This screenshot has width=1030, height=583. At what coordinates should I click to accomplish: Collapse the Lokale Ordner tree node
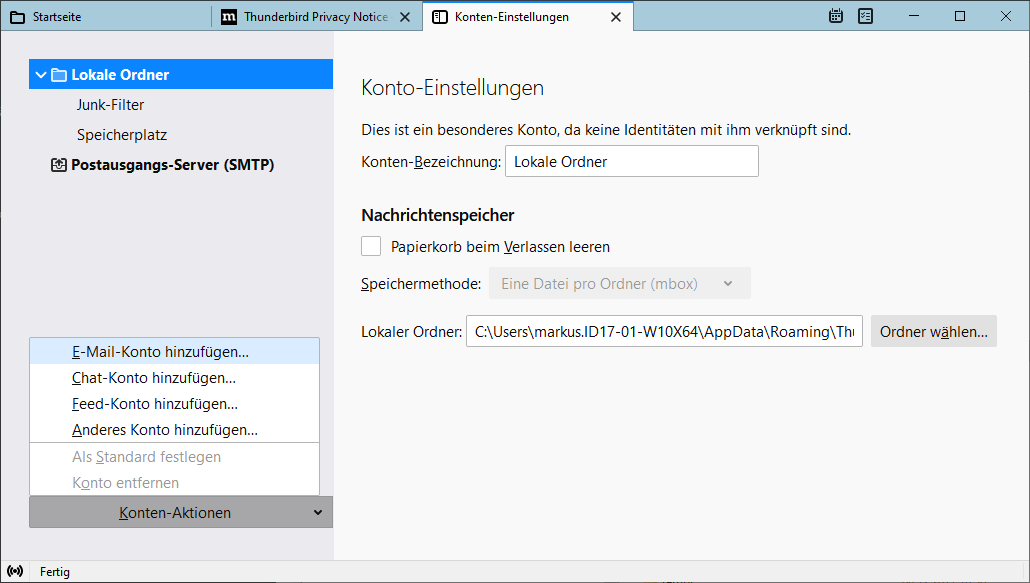click(41, 75)
